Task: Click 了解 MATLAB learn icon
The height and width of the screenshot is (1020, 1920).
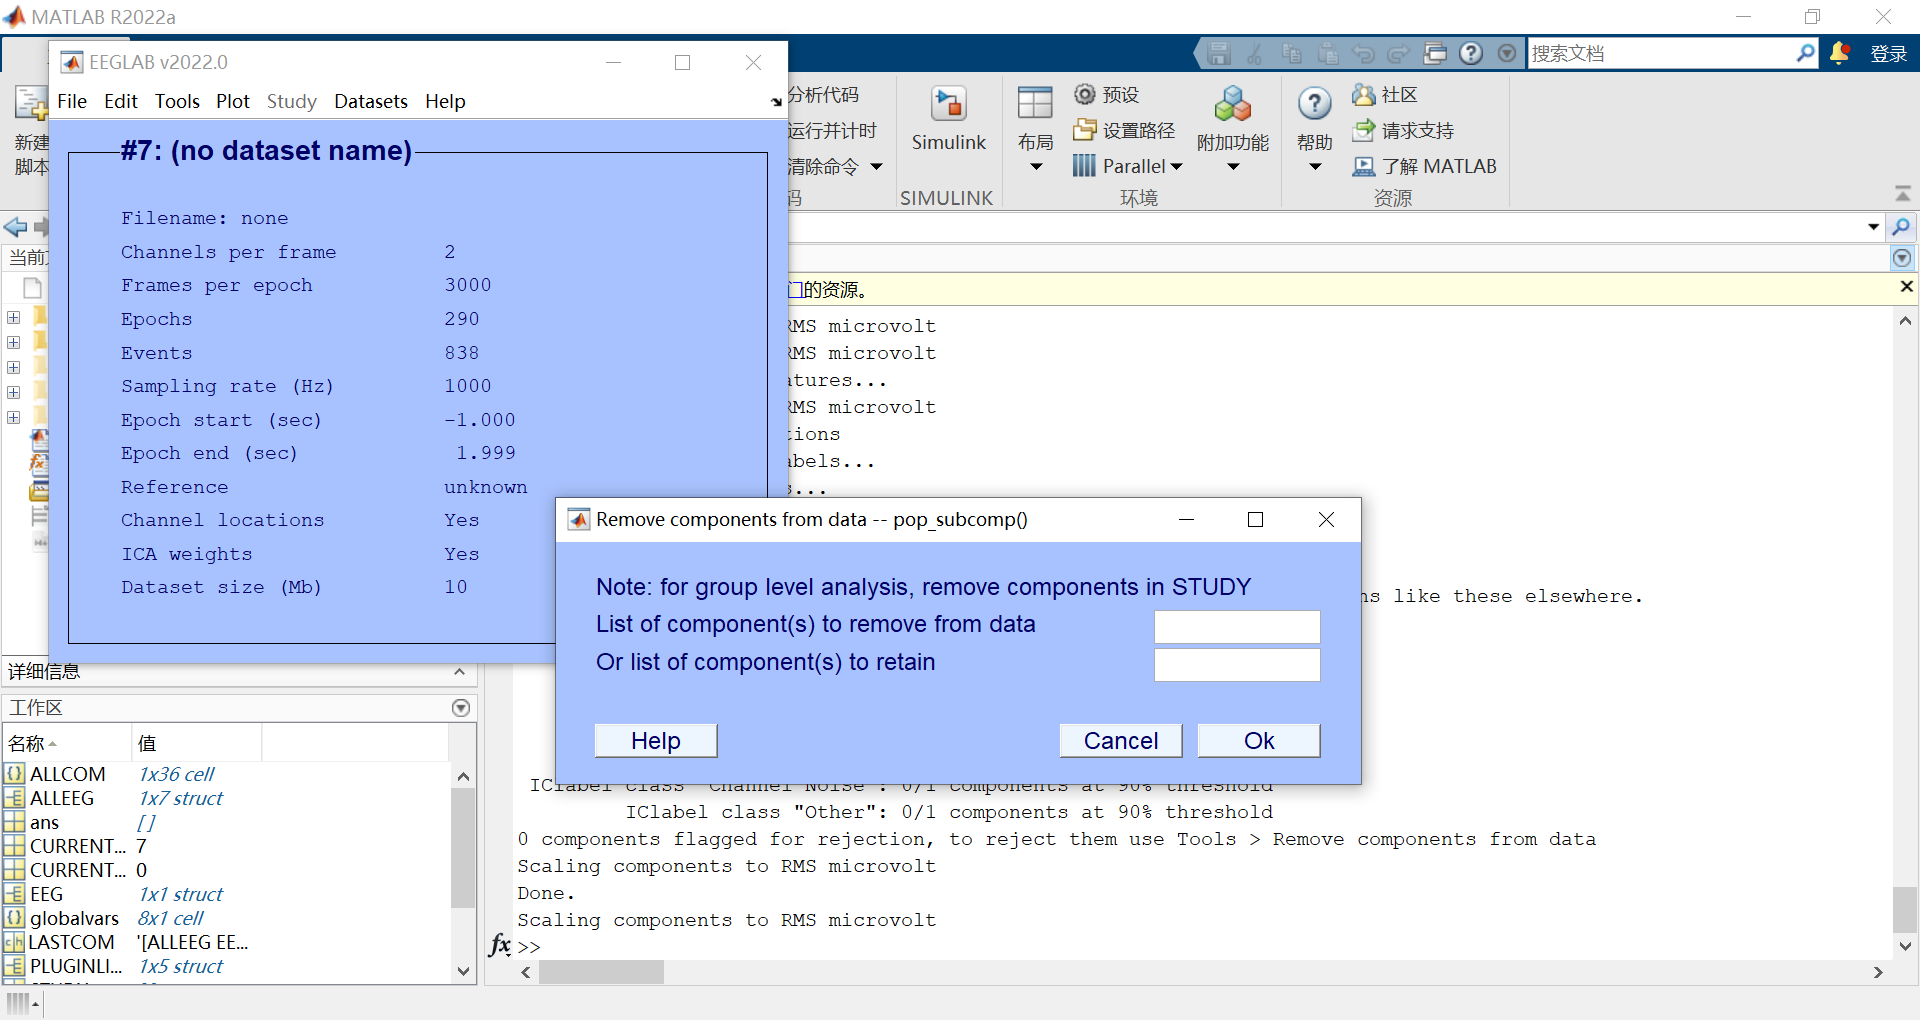Action: tap(1364, 166)
